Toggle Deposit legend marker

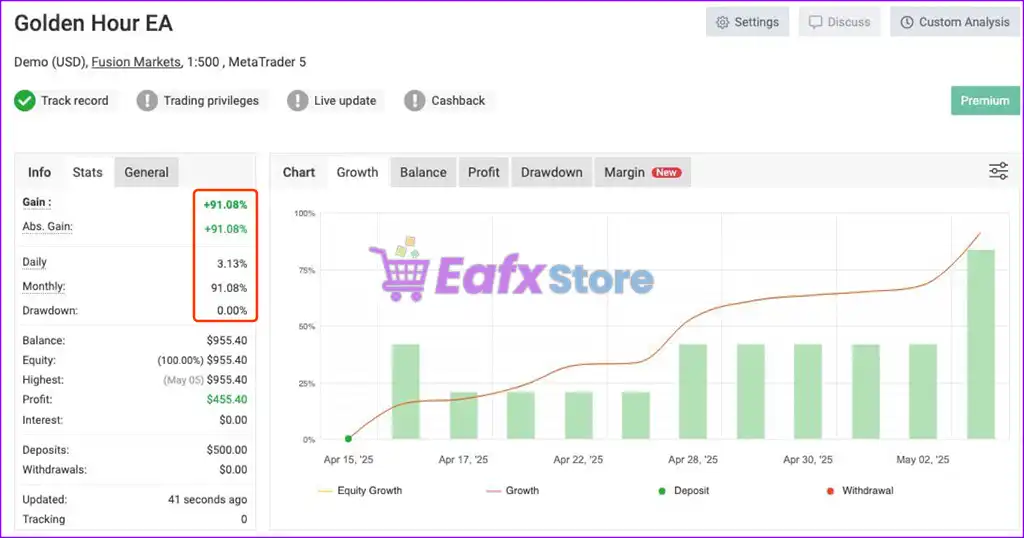pos(684,490)
